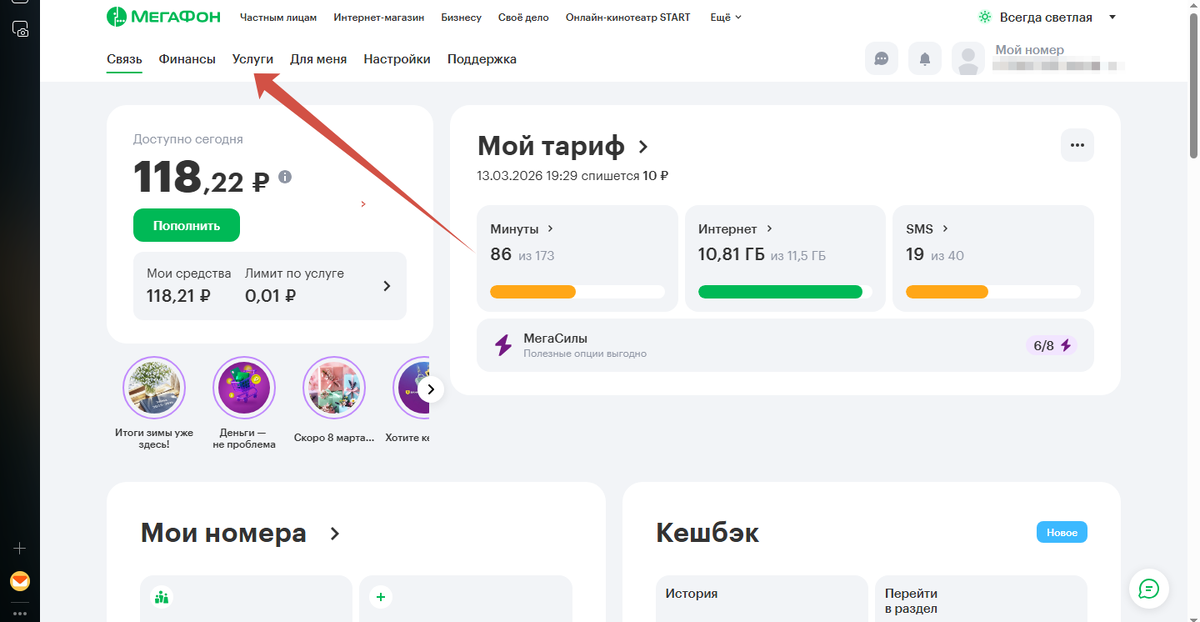Click the Минуты usage progress bar
The width and height of the screenshot is (1200, 622).
click(x=577, y=292)
